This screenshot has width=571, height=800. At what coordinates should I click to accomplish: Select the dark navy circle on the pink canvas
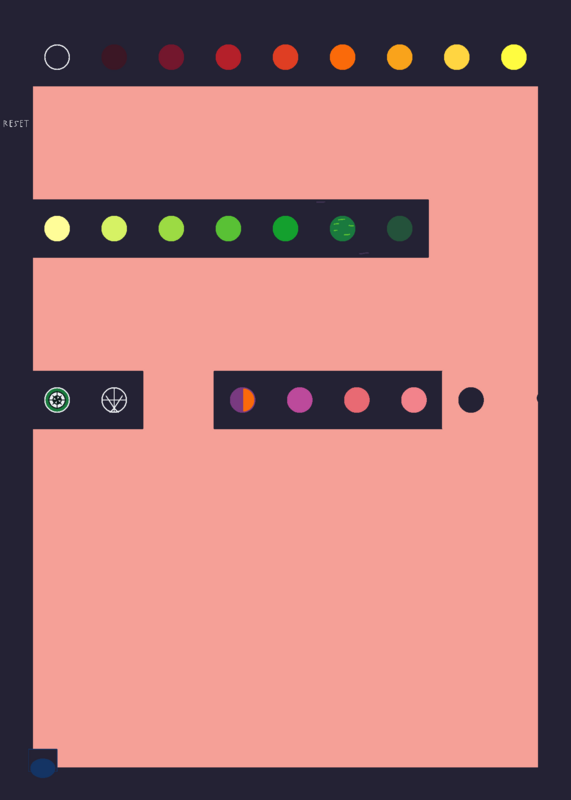pos(471,400)
